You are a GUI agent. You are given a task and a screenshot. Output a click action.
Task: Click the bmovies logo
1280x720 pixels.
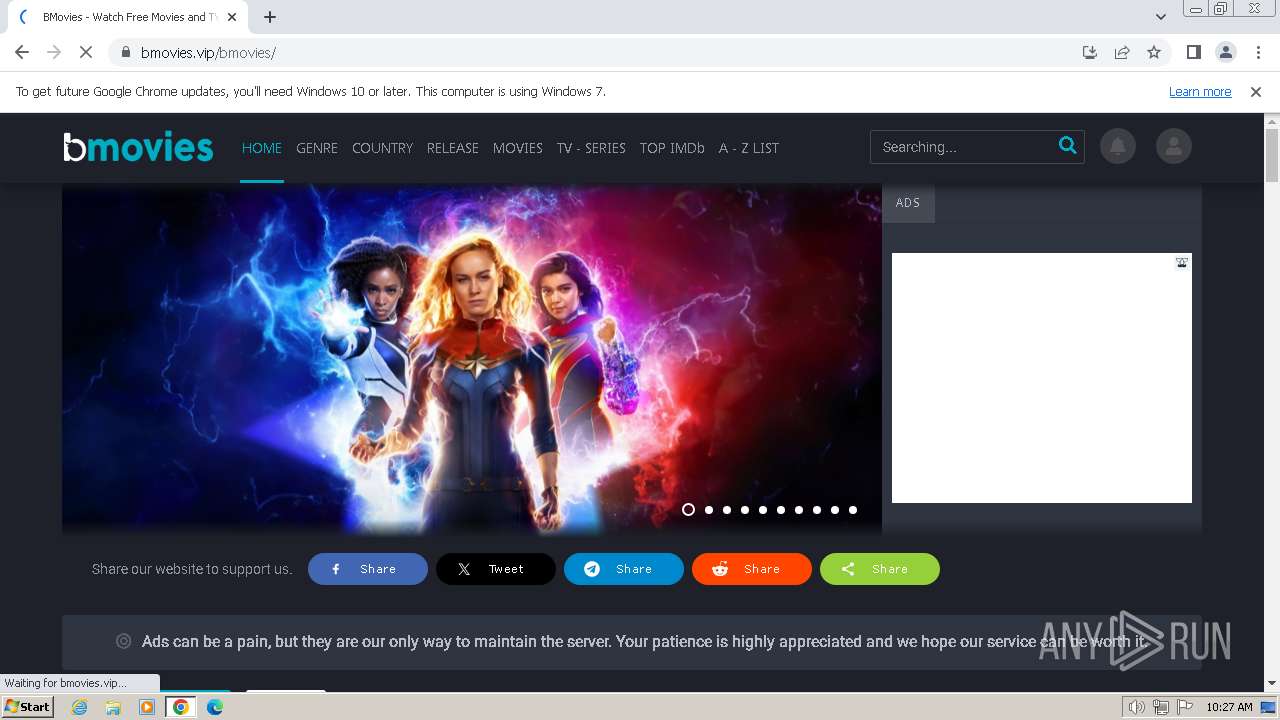(138, 147)
